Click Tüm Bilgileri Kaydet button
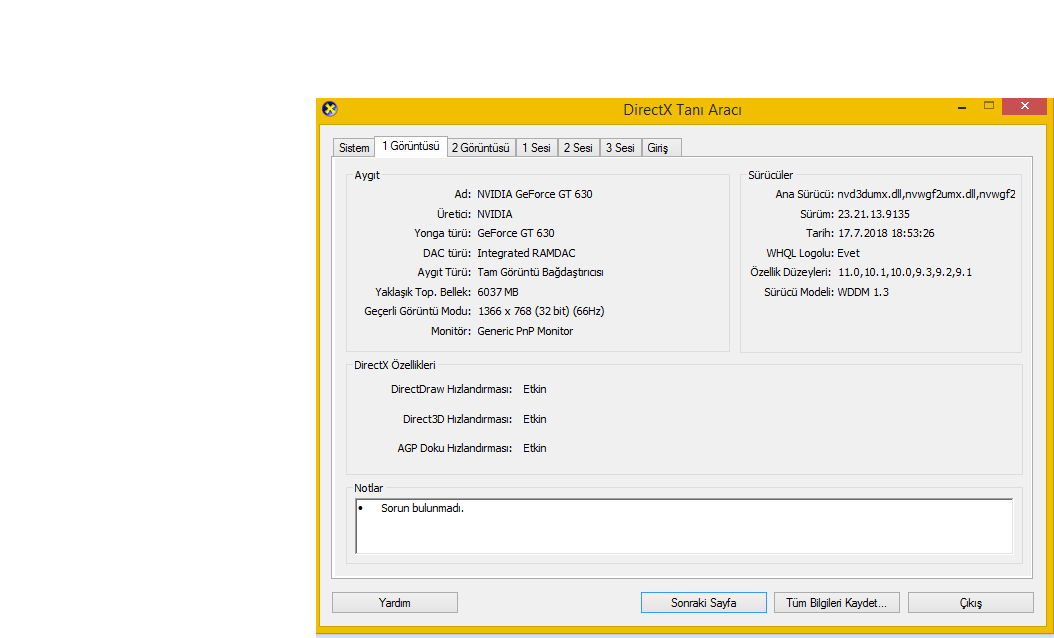The width and height of the screenshot is (1054, 638). [837, 603]
